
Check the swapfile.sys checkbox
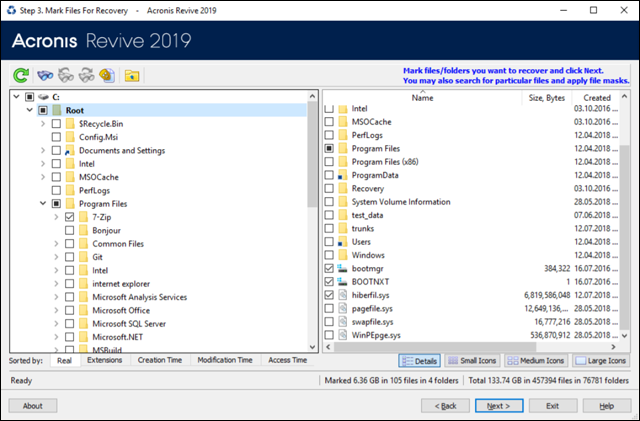tap(329, 322)
